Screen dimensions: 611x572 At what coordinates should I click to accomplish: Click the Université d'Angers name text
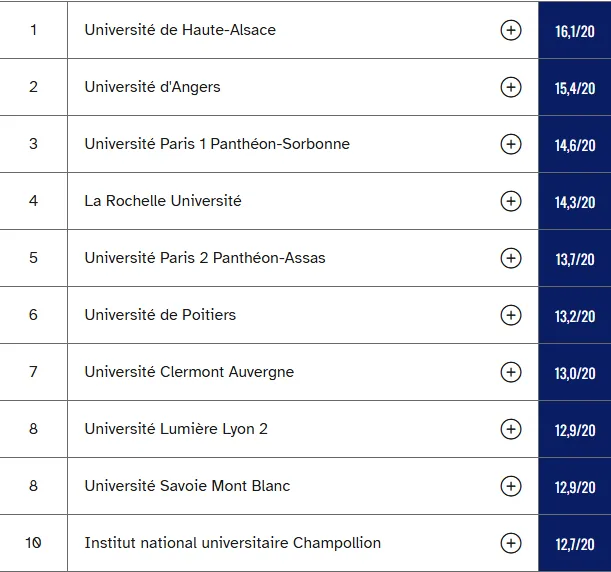tap(152, 87)
